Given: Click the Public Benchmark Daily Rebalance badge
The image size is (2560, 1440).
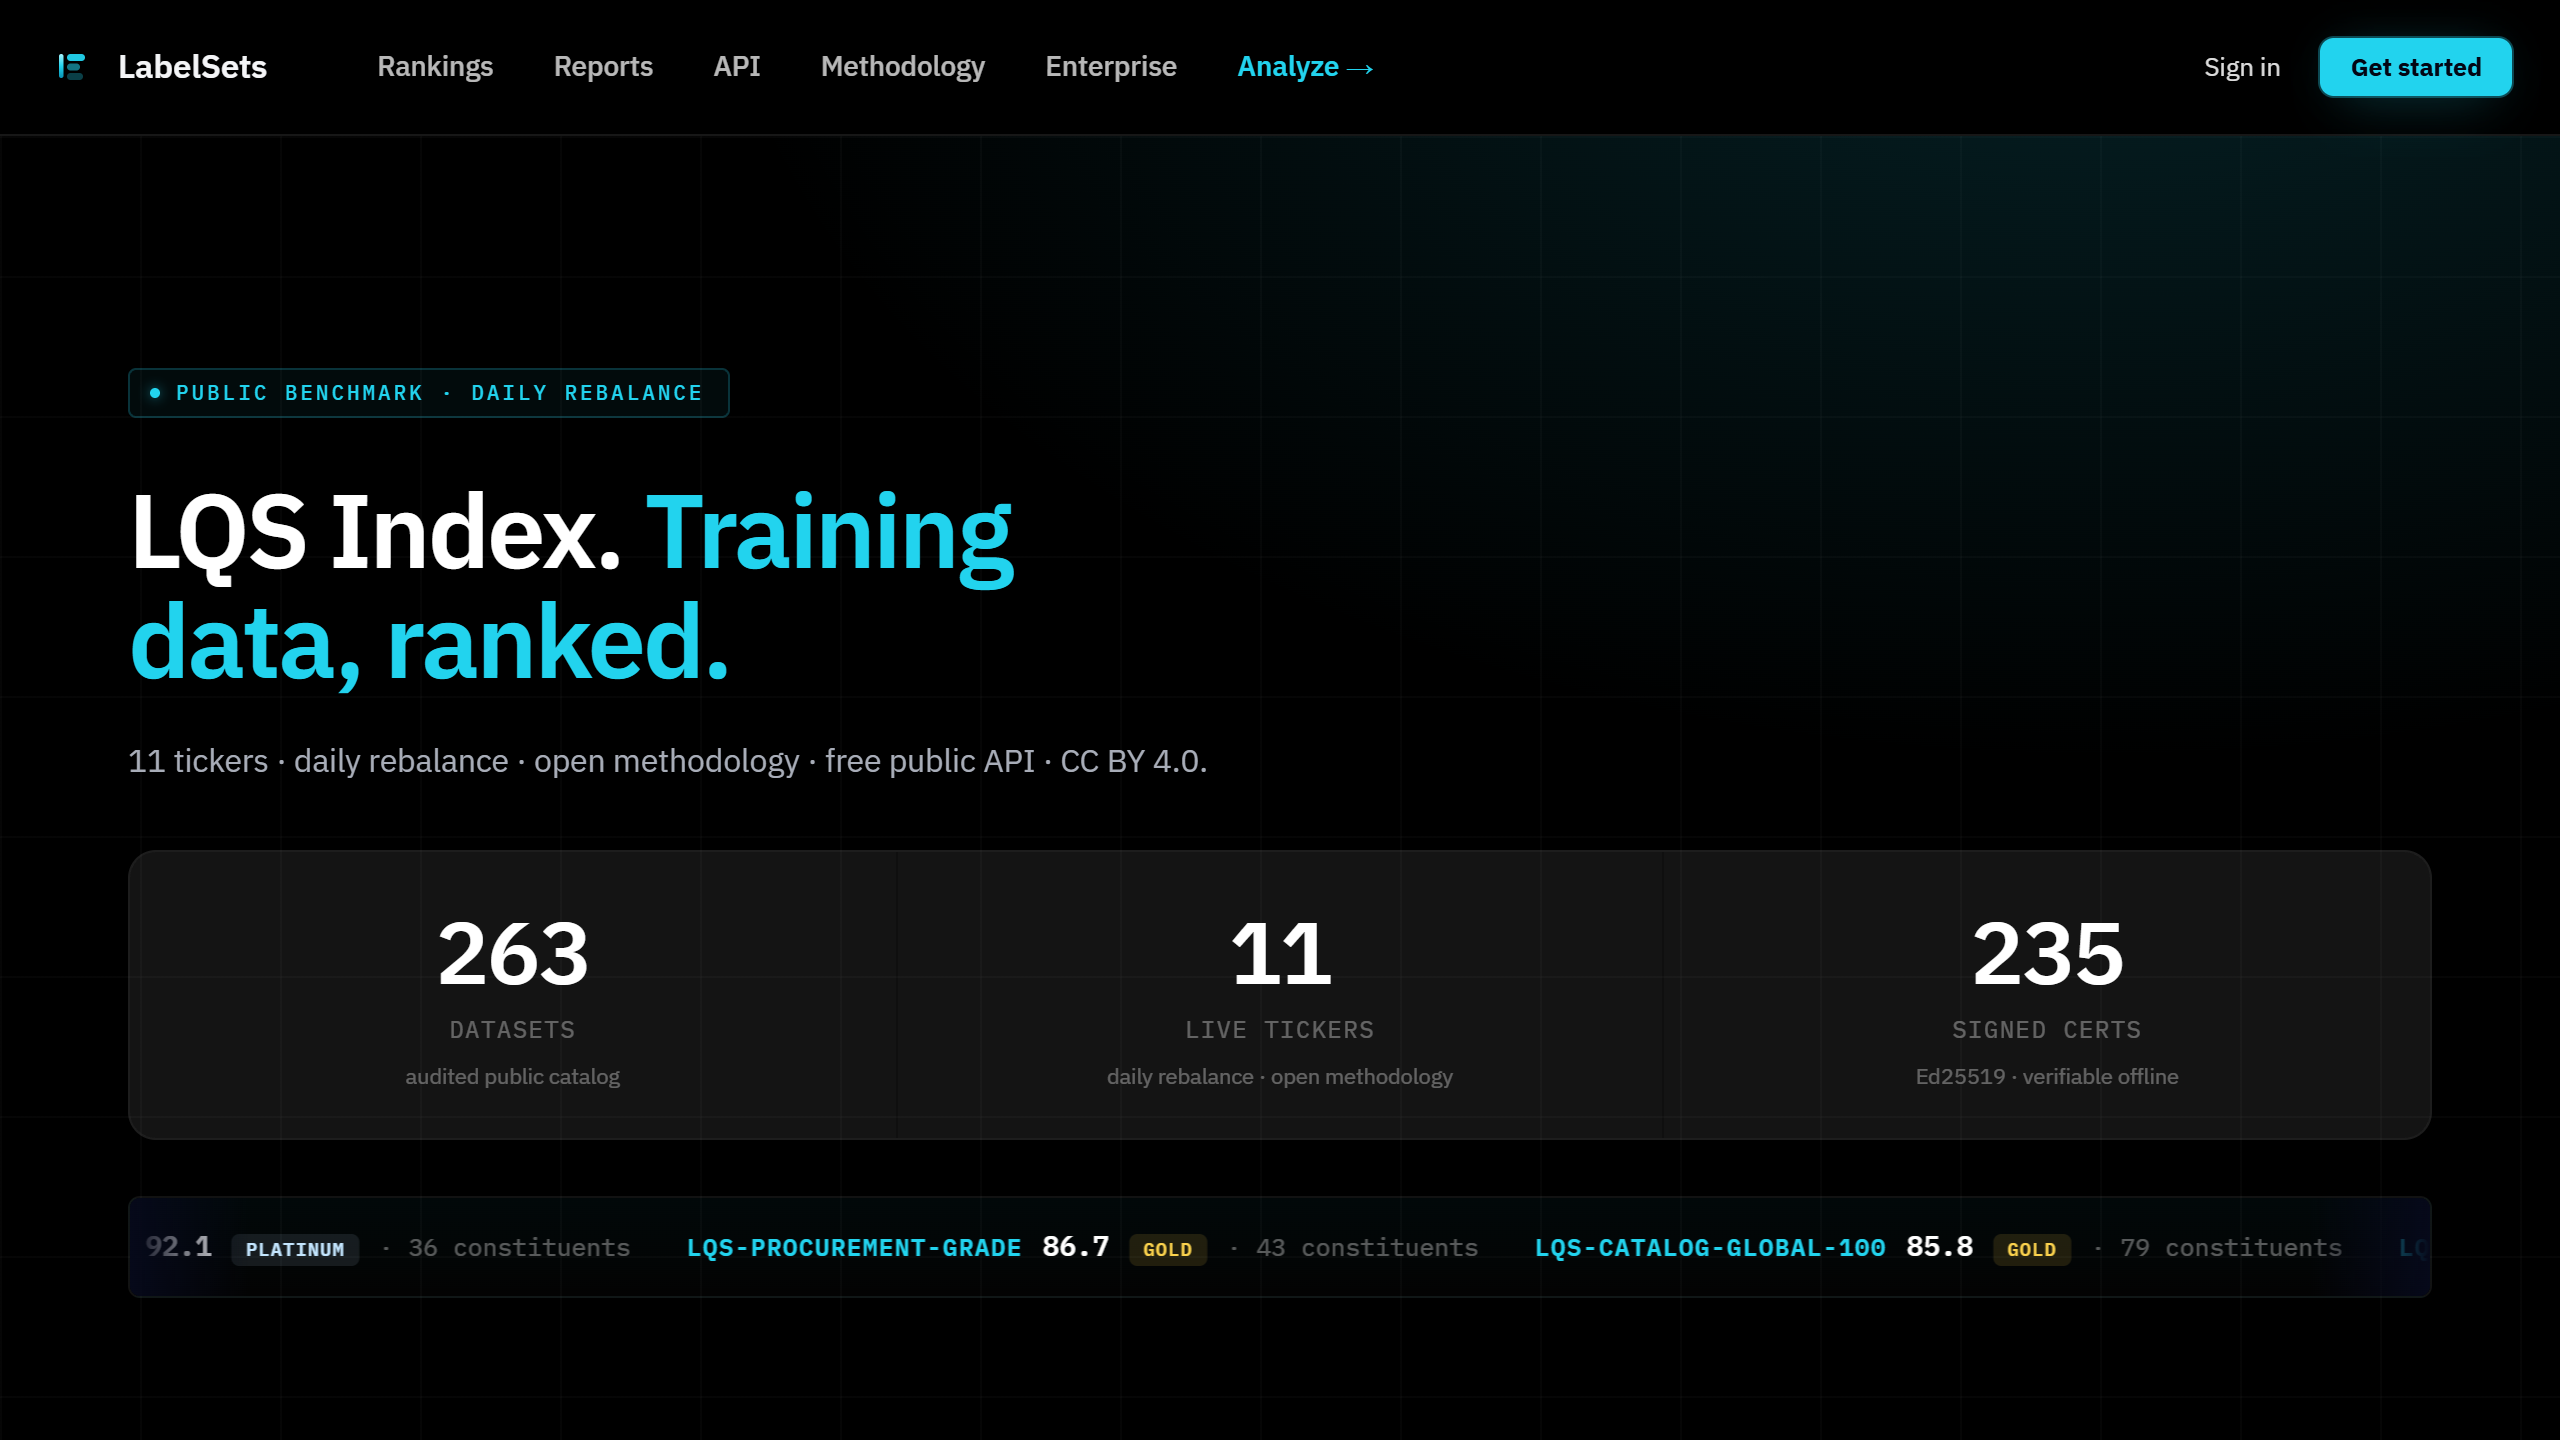Looking at the screenshot, I should (429, 393).
